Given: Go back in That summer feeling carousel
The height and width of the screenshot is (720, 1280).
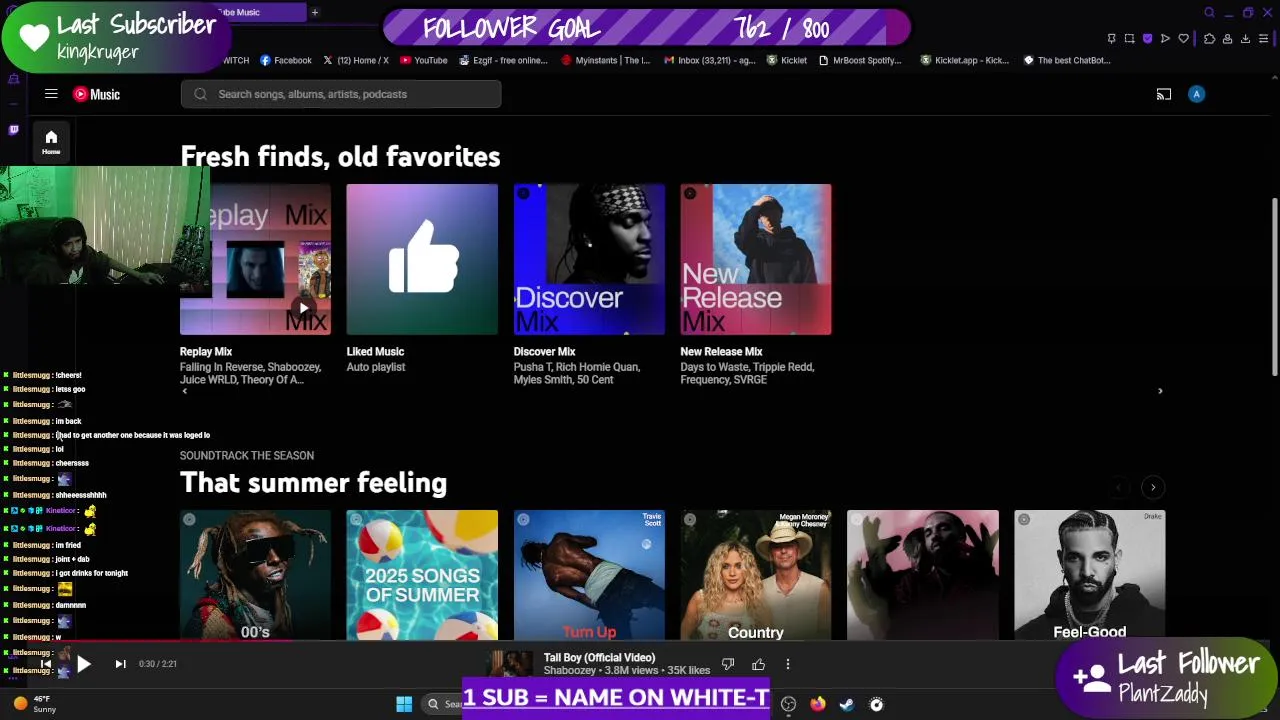Looking at the screenshot, I should click(x=1120, y=487).
